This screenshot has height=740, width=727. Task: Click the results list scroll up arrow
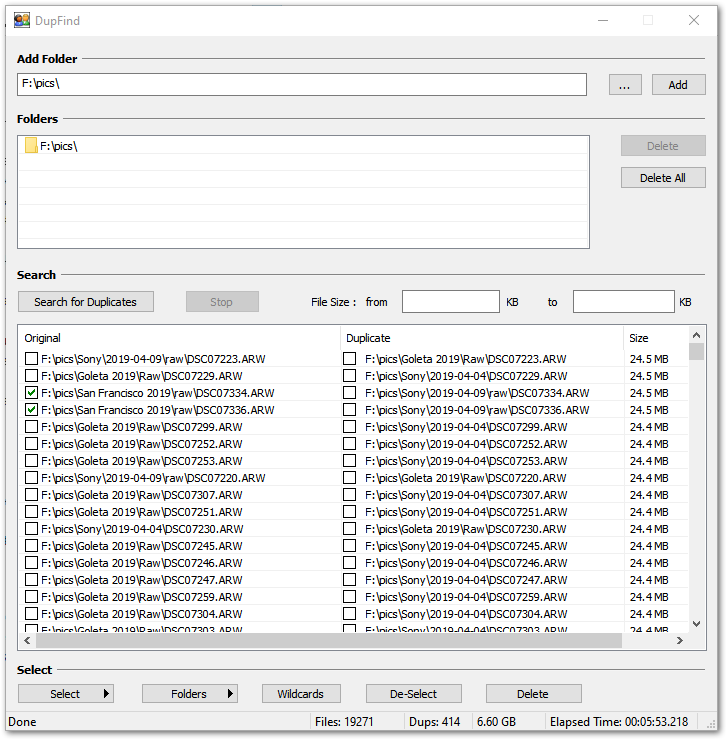696,335
